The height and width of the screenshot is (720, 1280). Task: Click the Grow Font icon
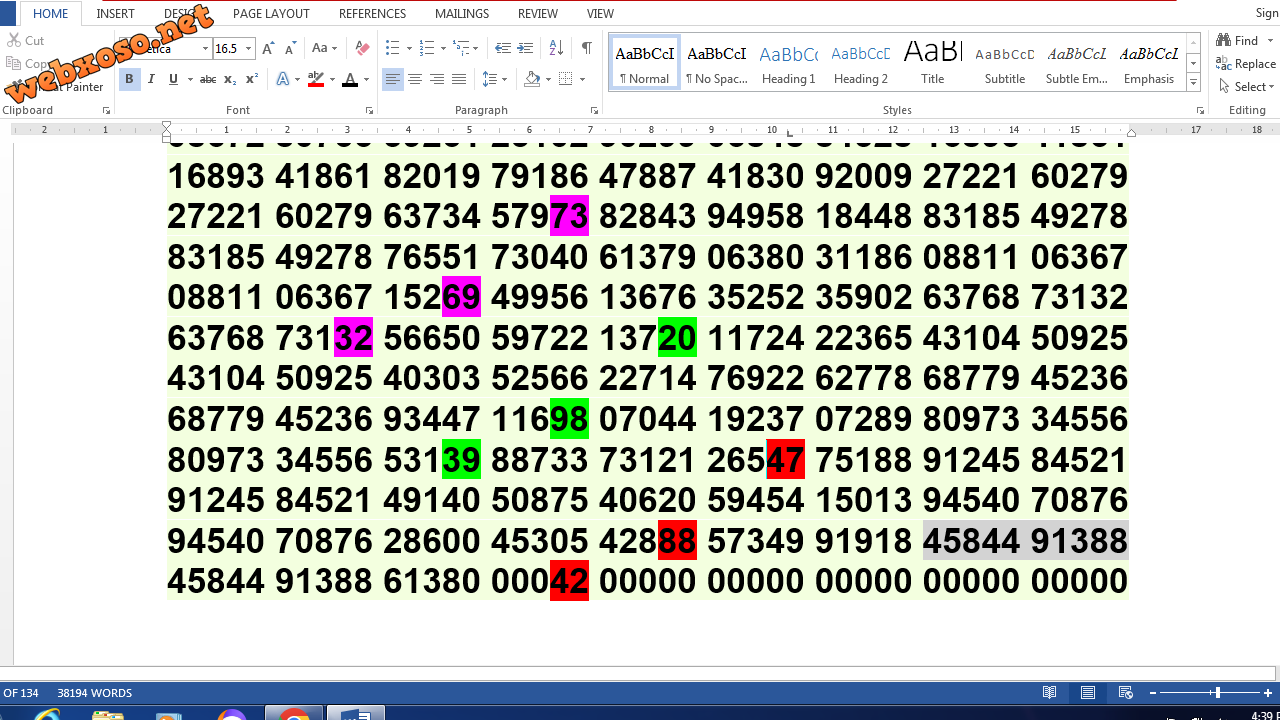268,48
